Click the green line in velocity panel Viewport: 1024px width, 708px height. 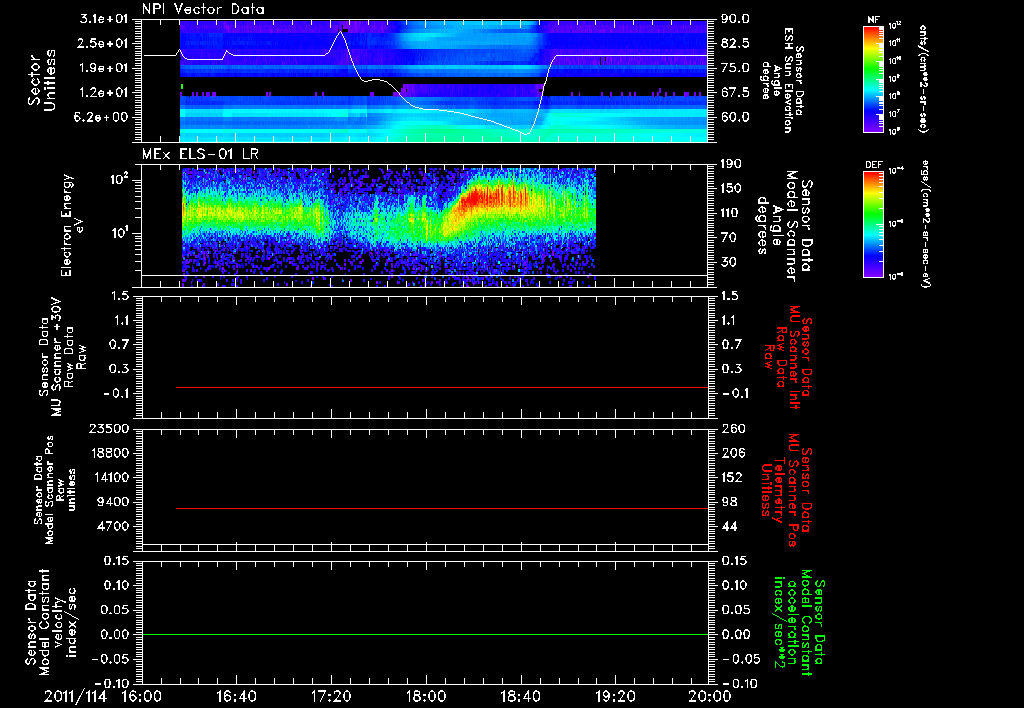coord(424,634)
